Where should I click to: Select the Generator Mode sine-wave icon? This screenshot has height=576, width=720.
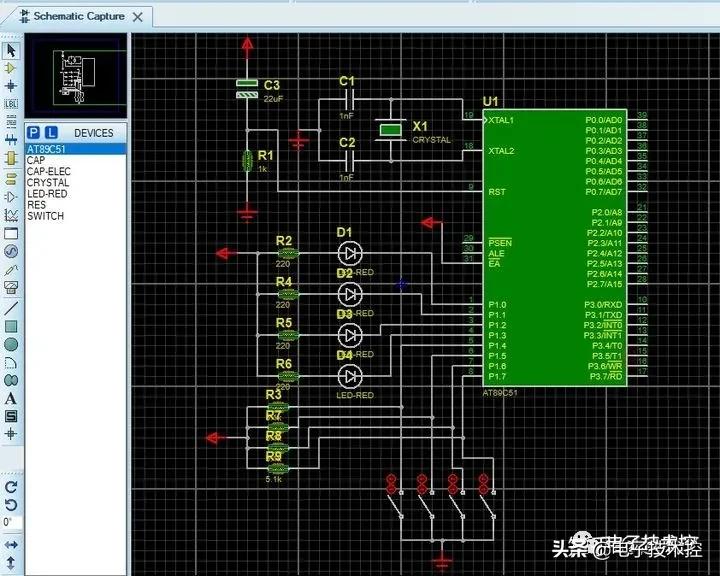[11, 251]
